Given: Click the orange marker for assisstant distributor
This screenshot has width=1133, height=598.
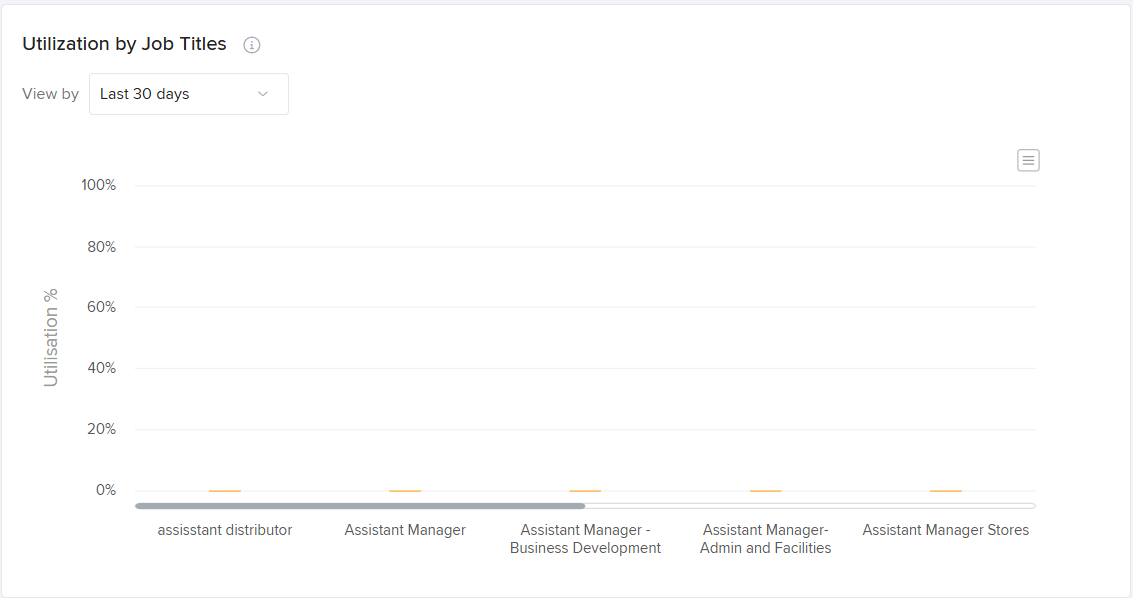Looking at the screenshot, I should (225, 491).
